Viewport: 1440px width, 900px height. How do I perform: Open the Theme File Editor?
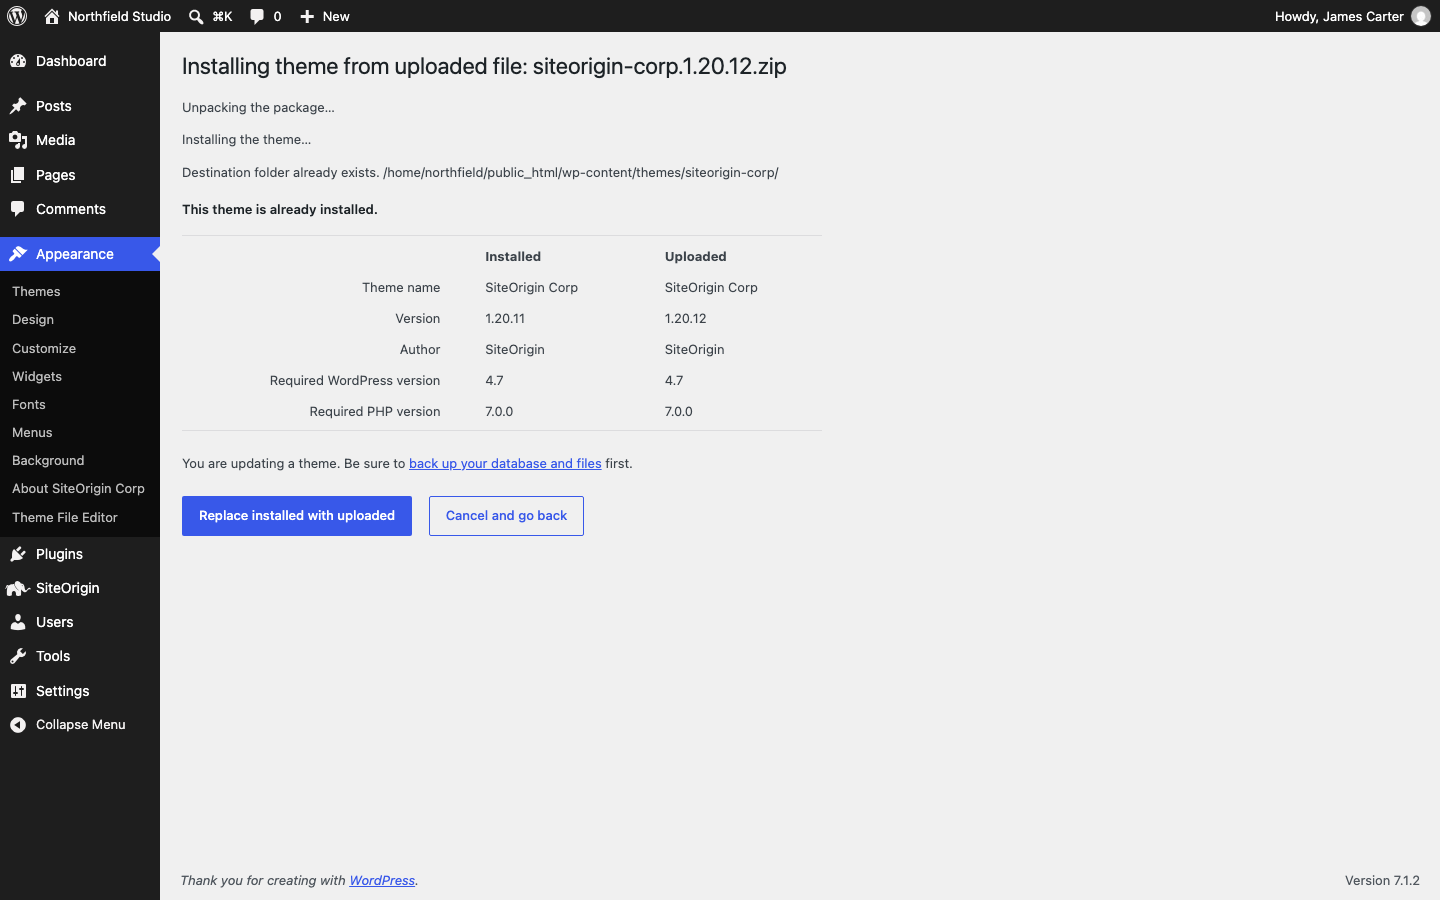(65, 517)
